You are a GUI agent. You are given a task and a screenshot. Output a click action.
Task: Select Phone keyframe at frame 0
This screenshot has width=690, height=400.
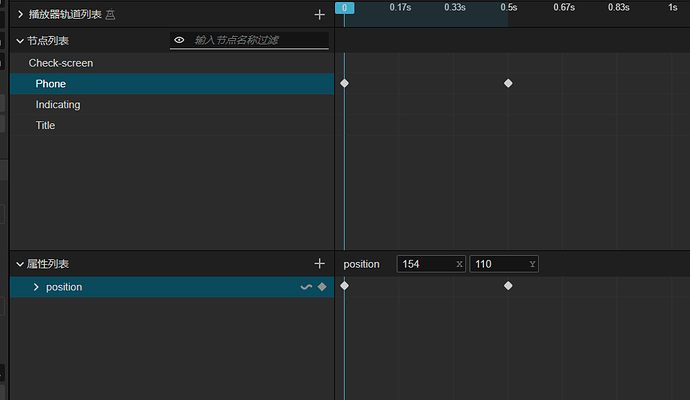[345, 83]
